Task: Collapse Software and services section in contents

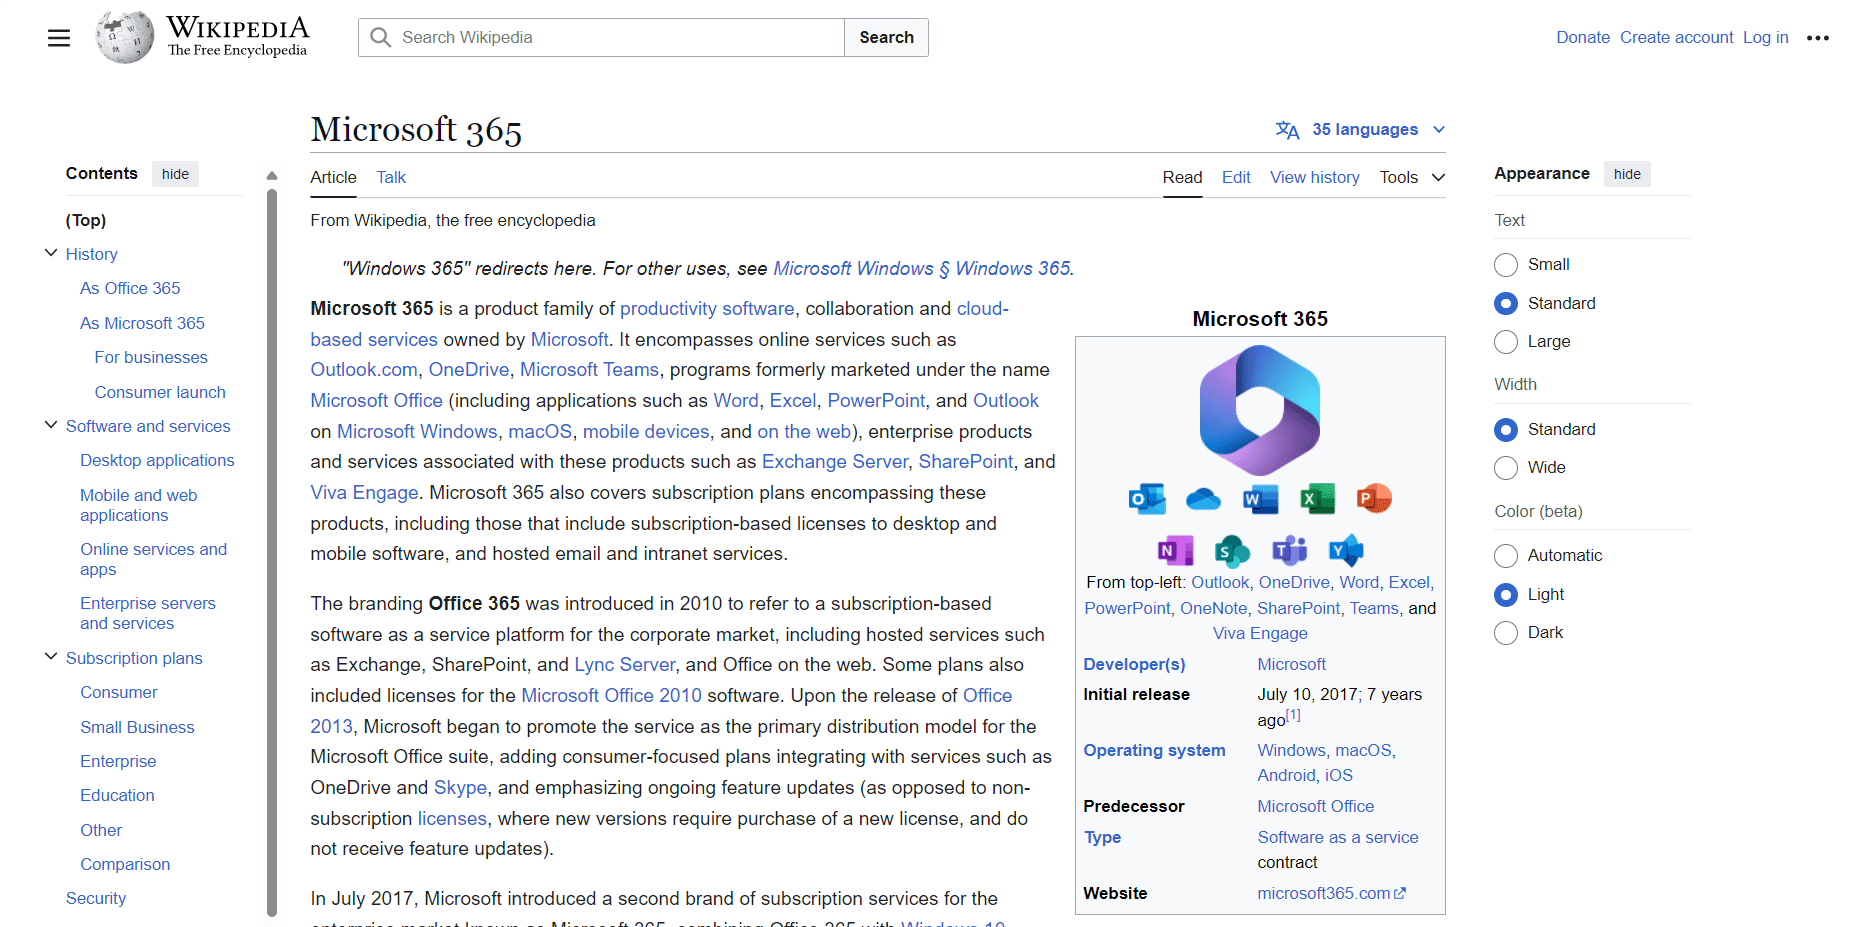Action: 51,425
